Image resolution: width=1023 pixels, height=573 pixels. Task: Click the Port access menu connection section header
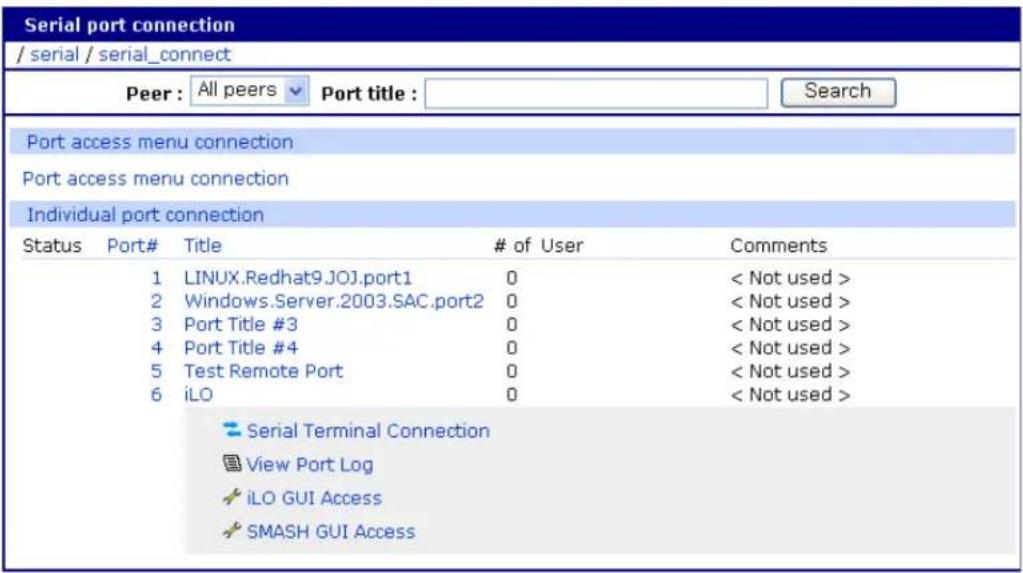pos(160,142)
